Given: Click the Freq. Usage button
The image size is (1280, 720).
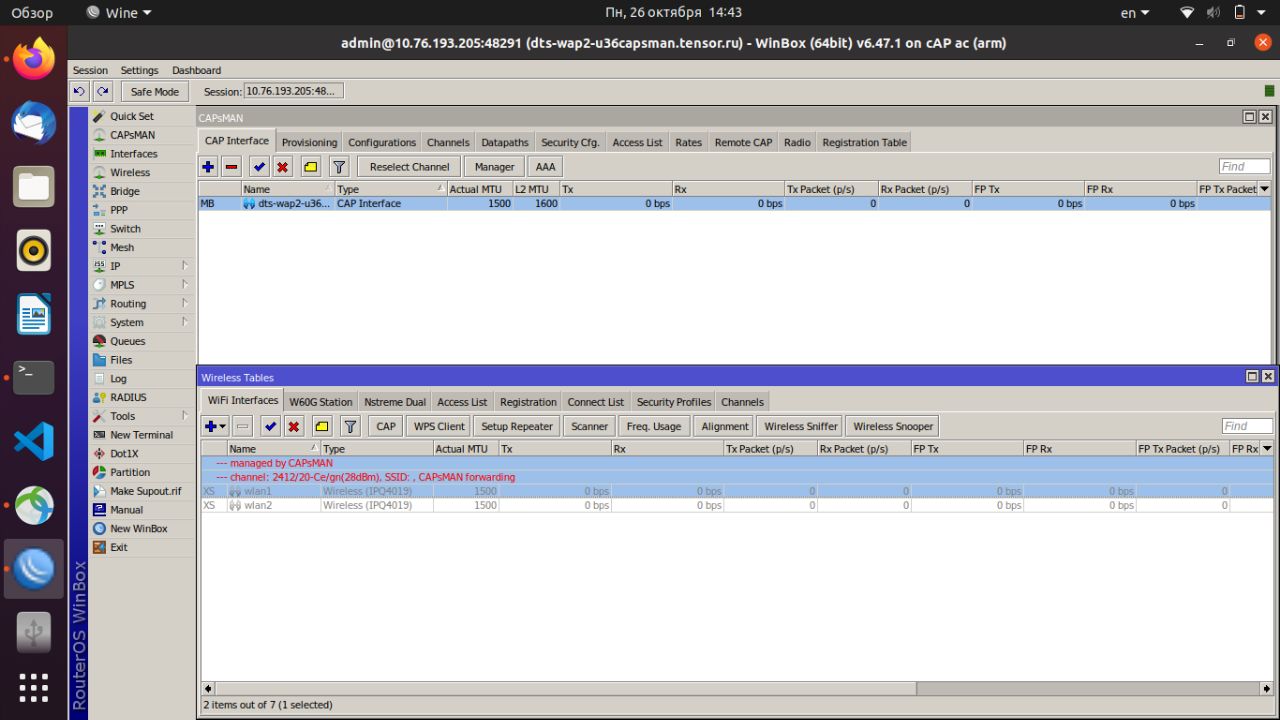Looking at the screenshot, I should [x=653, y=426].
